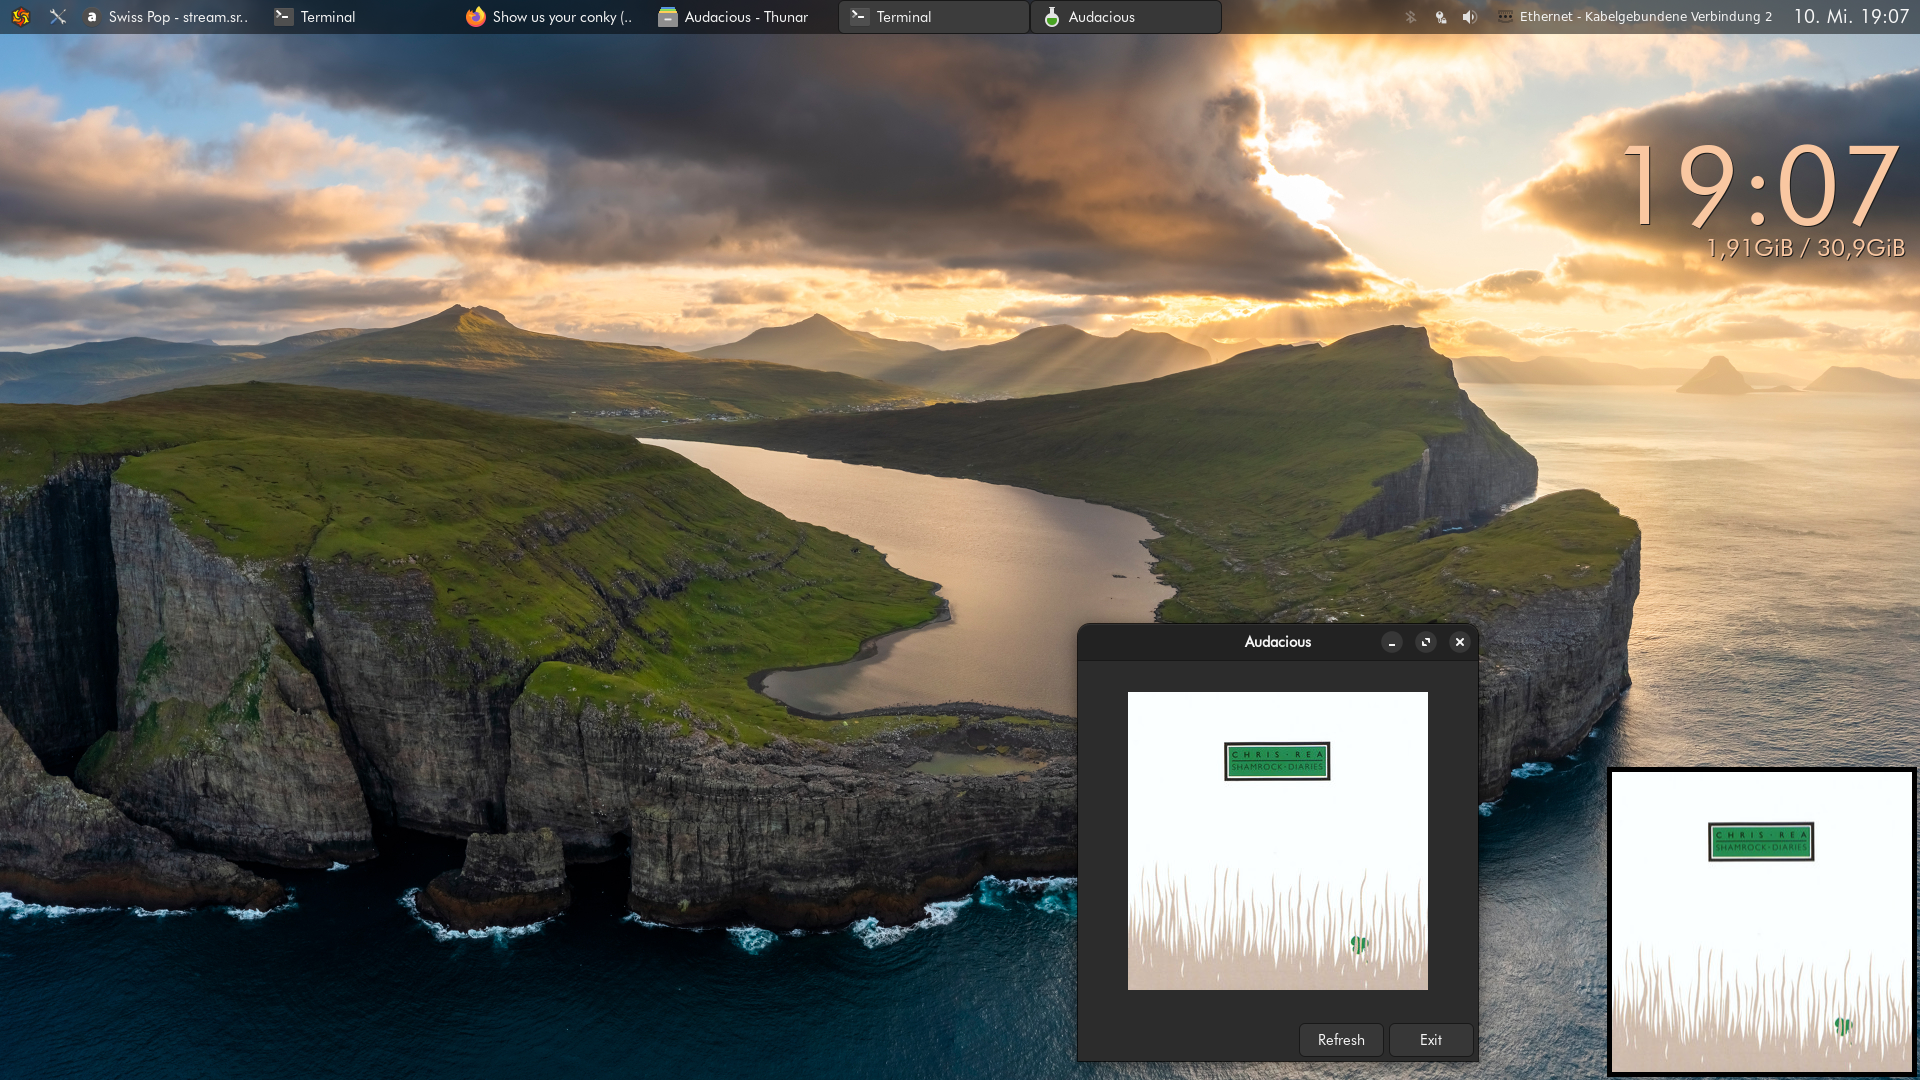Click the crossed tools panel icon
Image resolution: width=1920 pixels, height=1080 pixels.
click(58, 17)
